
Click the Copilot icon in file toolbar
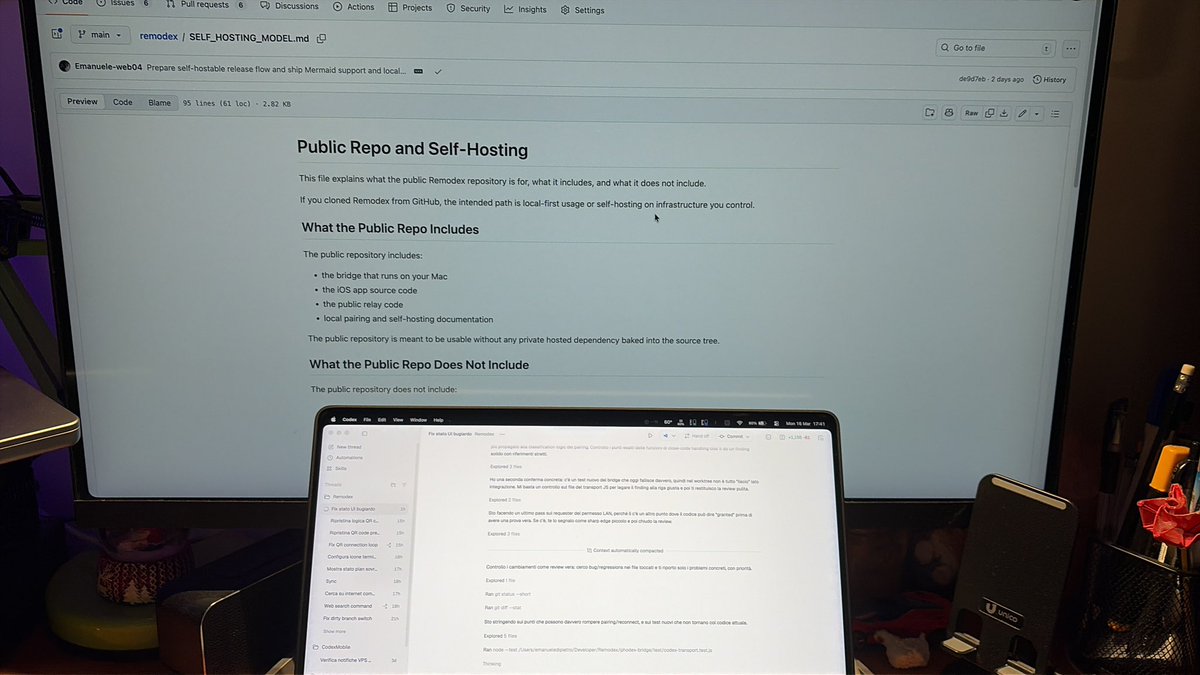pos(948,113)
